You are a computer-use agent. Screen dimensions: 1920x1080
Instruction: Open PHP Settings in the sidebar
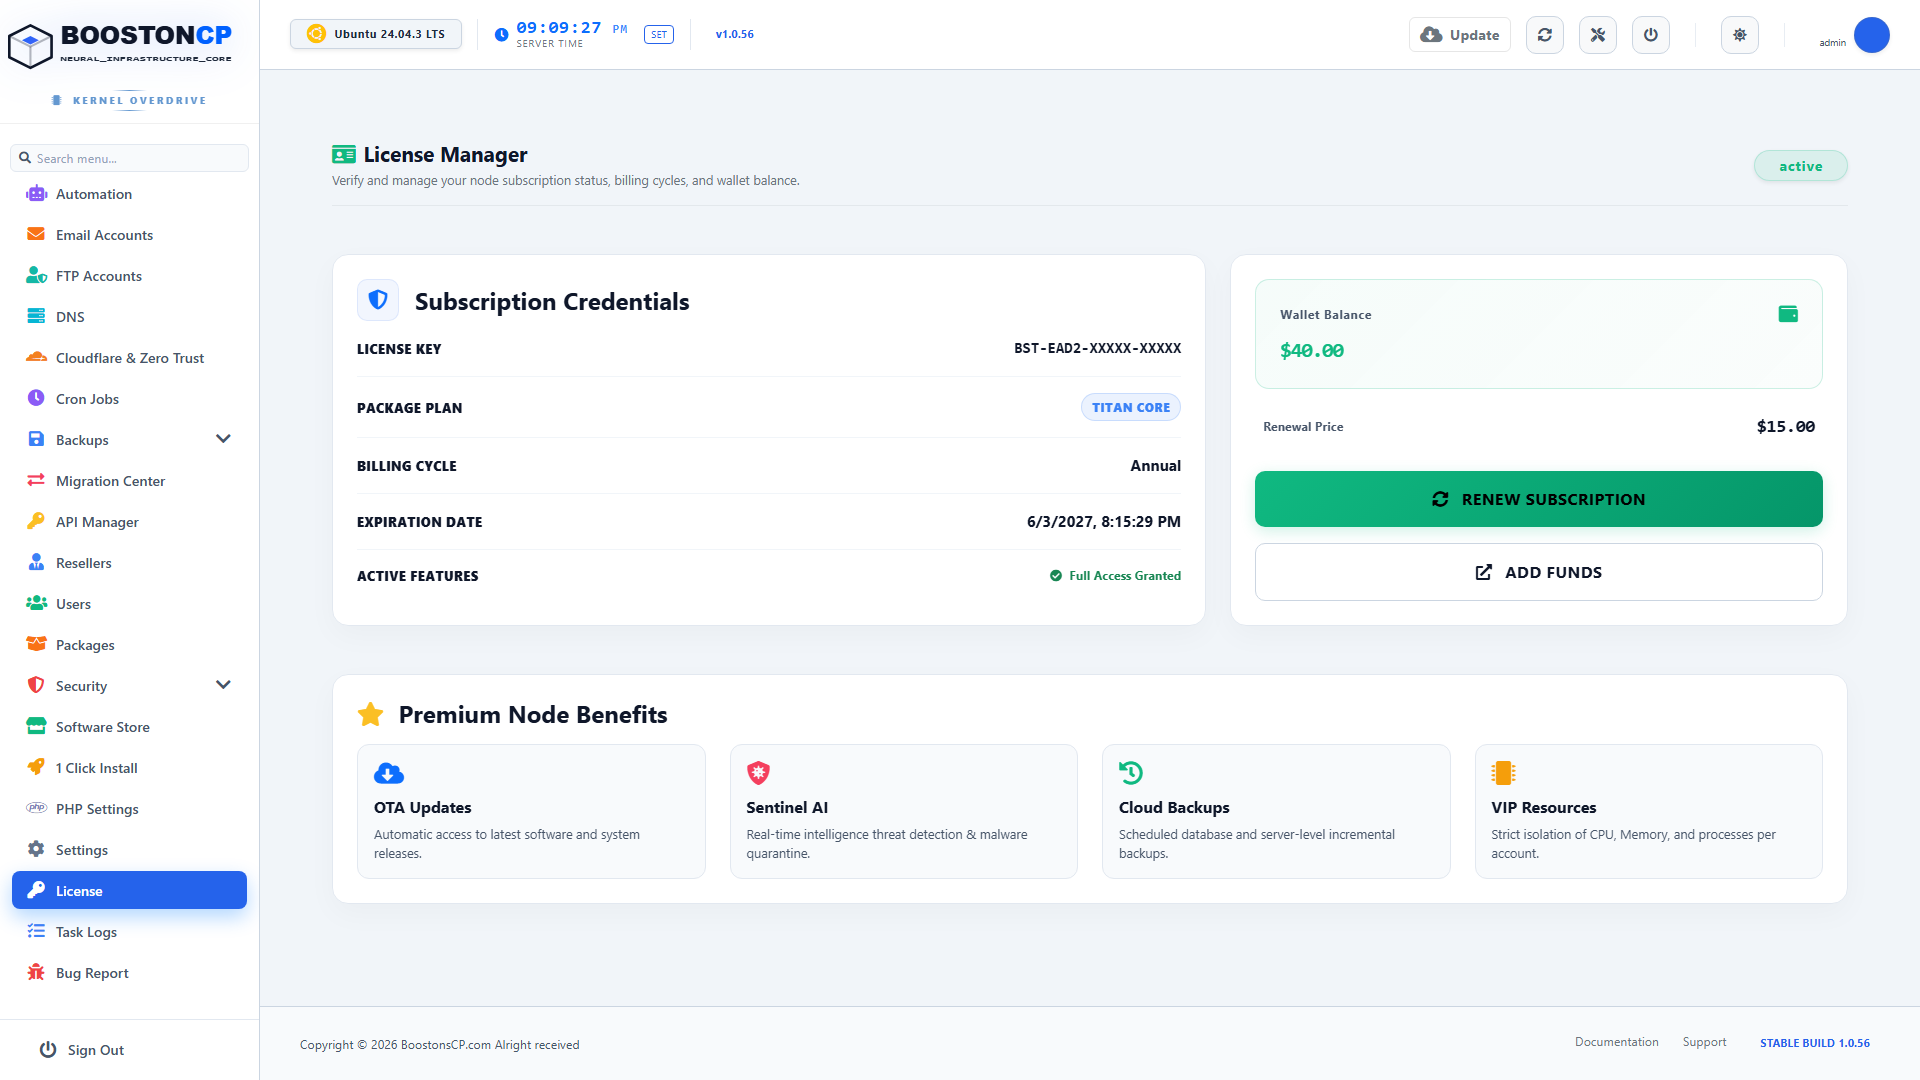click(129, 809)
